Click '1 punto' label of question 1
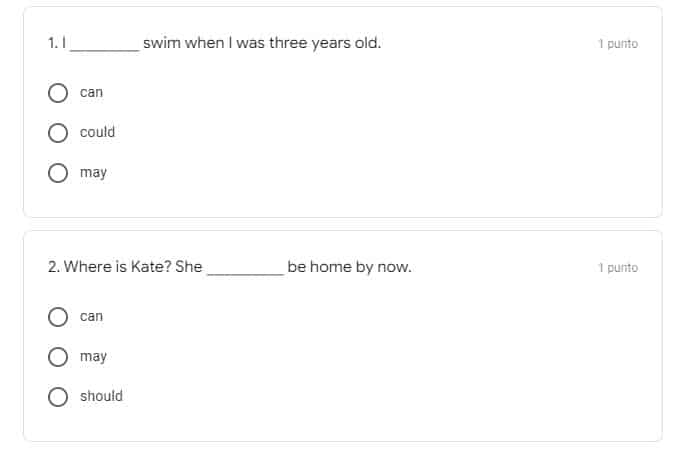The image size is (682, 452). pyautogui.click(x=618, y=44)
